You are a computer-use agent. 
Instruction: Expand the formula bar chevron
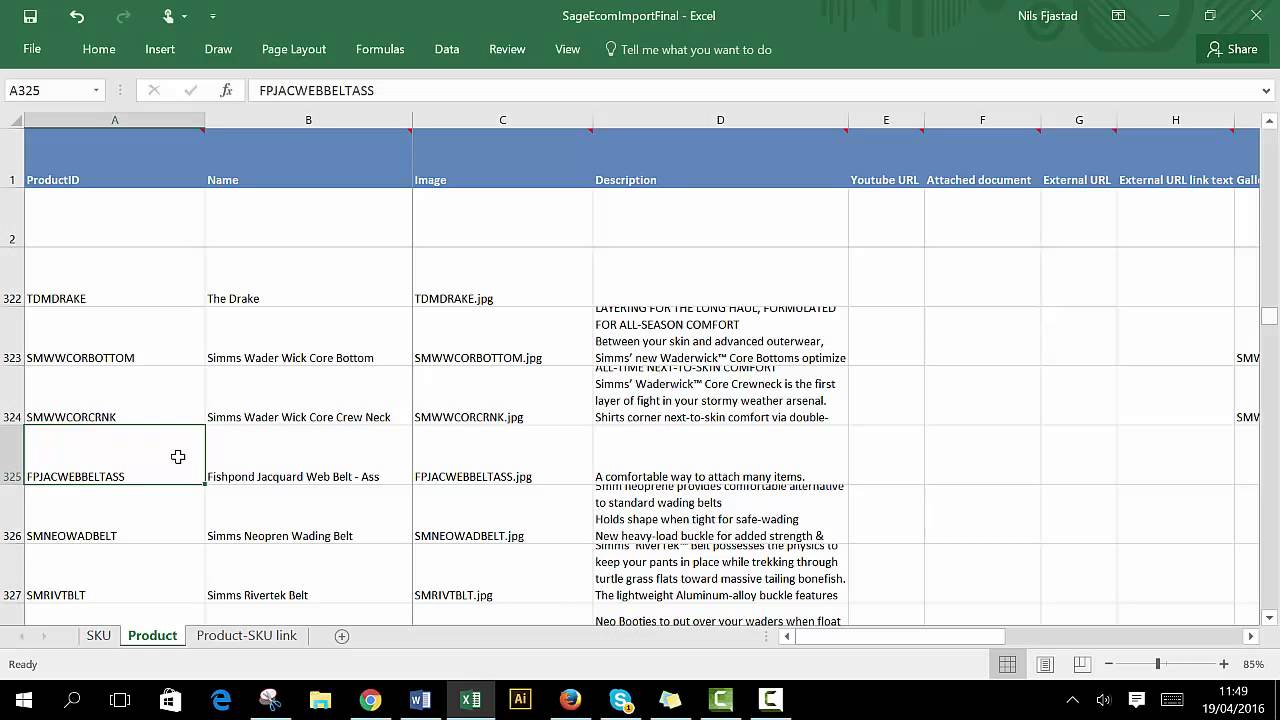[1267, 90]
